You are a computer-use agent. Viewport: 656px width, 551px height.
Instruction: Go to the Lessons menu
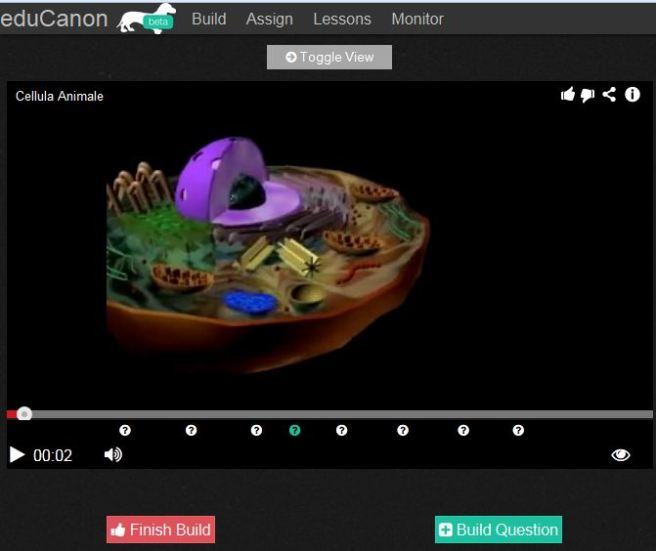point(341,19)
